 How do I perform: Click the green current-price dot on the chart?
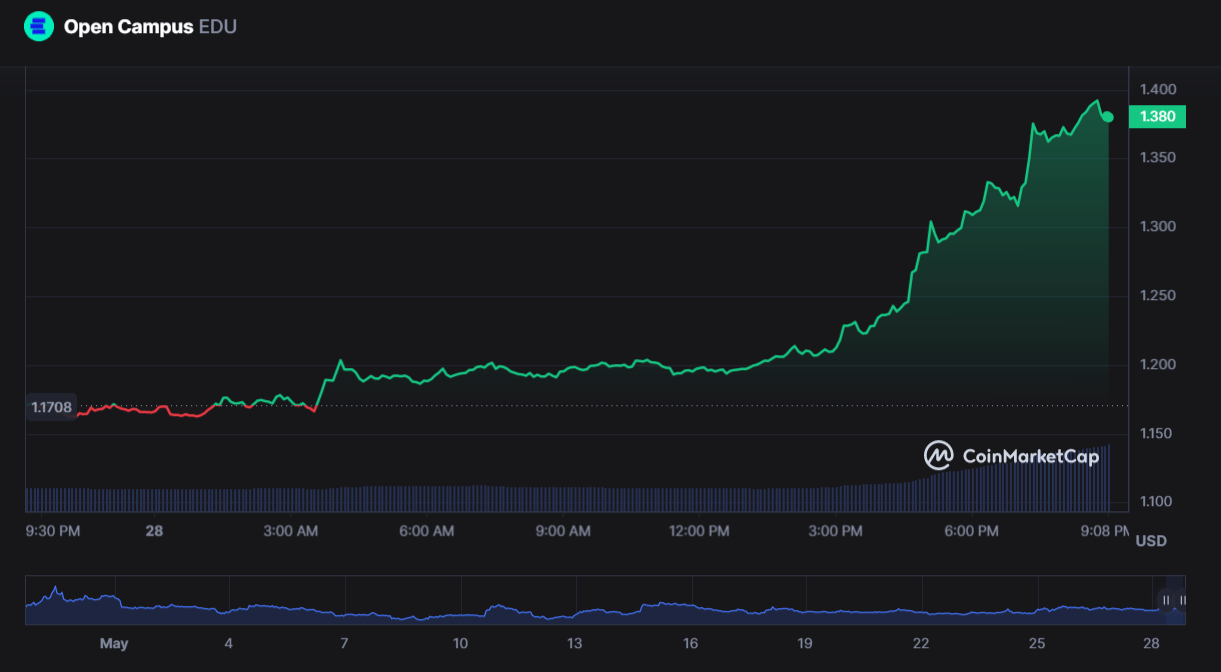pyautogui.click(x=1107, y=117)
